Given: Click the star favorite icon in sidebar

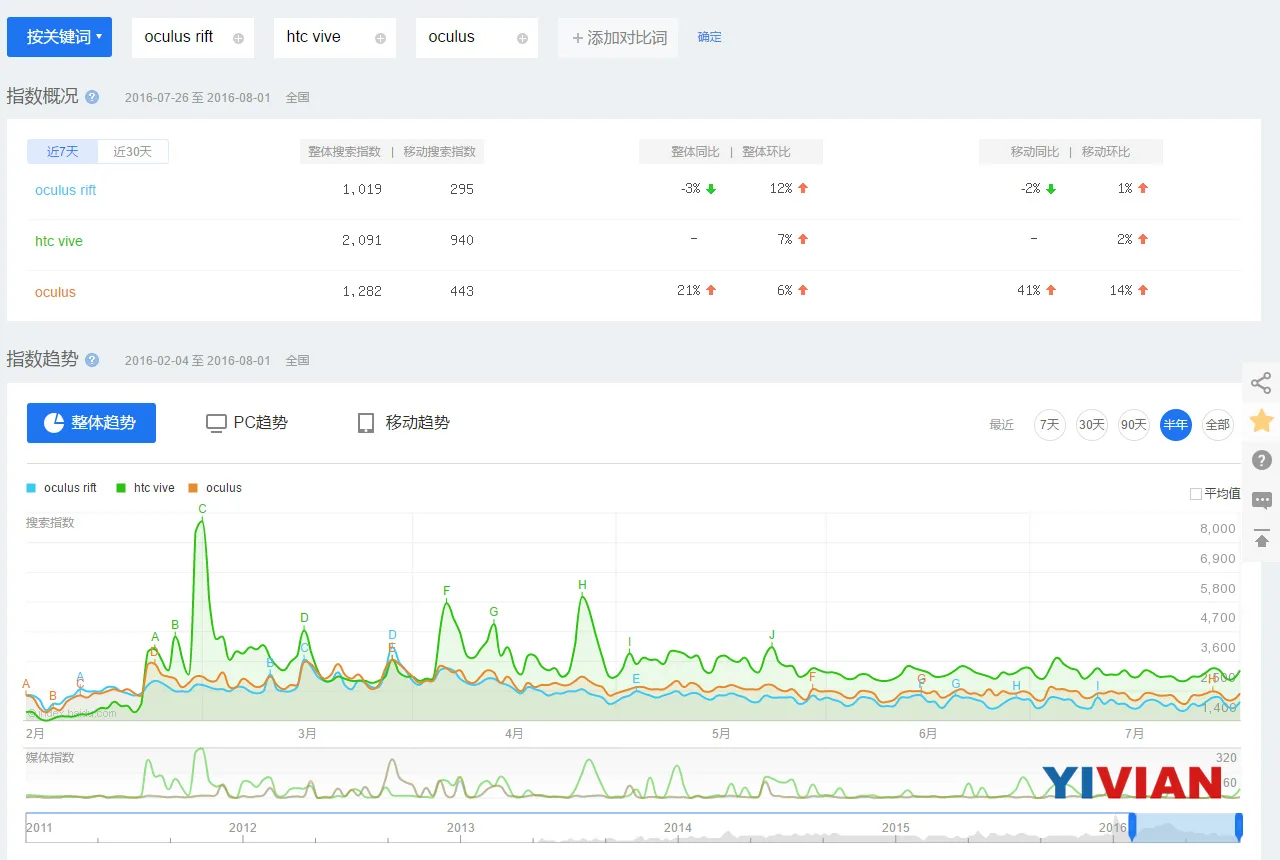Looking at the screenshot, I should [x=1261, y=421].
